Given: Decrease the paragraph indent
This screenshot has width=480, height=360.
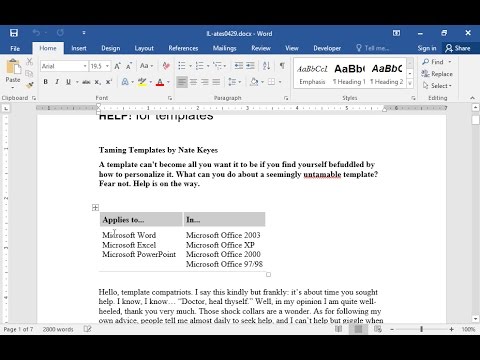Looking at the screenshot, I should tap(239, 66).
